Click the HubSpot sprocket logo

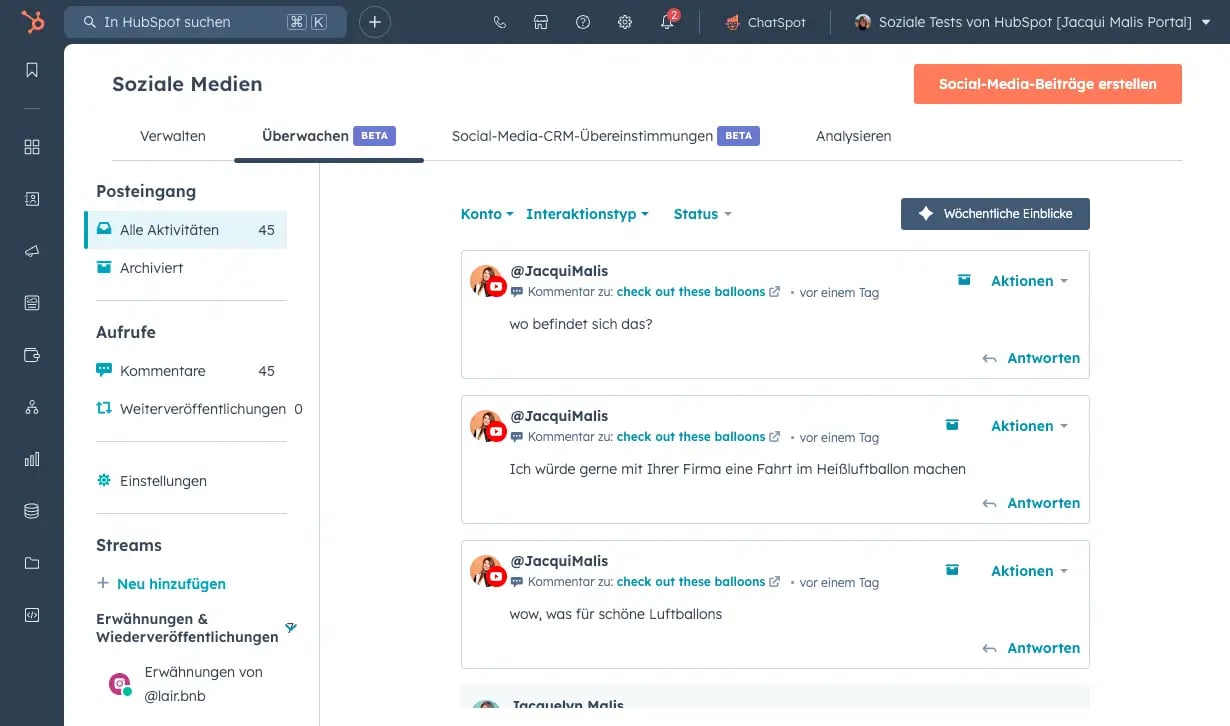tap(31, 21)
